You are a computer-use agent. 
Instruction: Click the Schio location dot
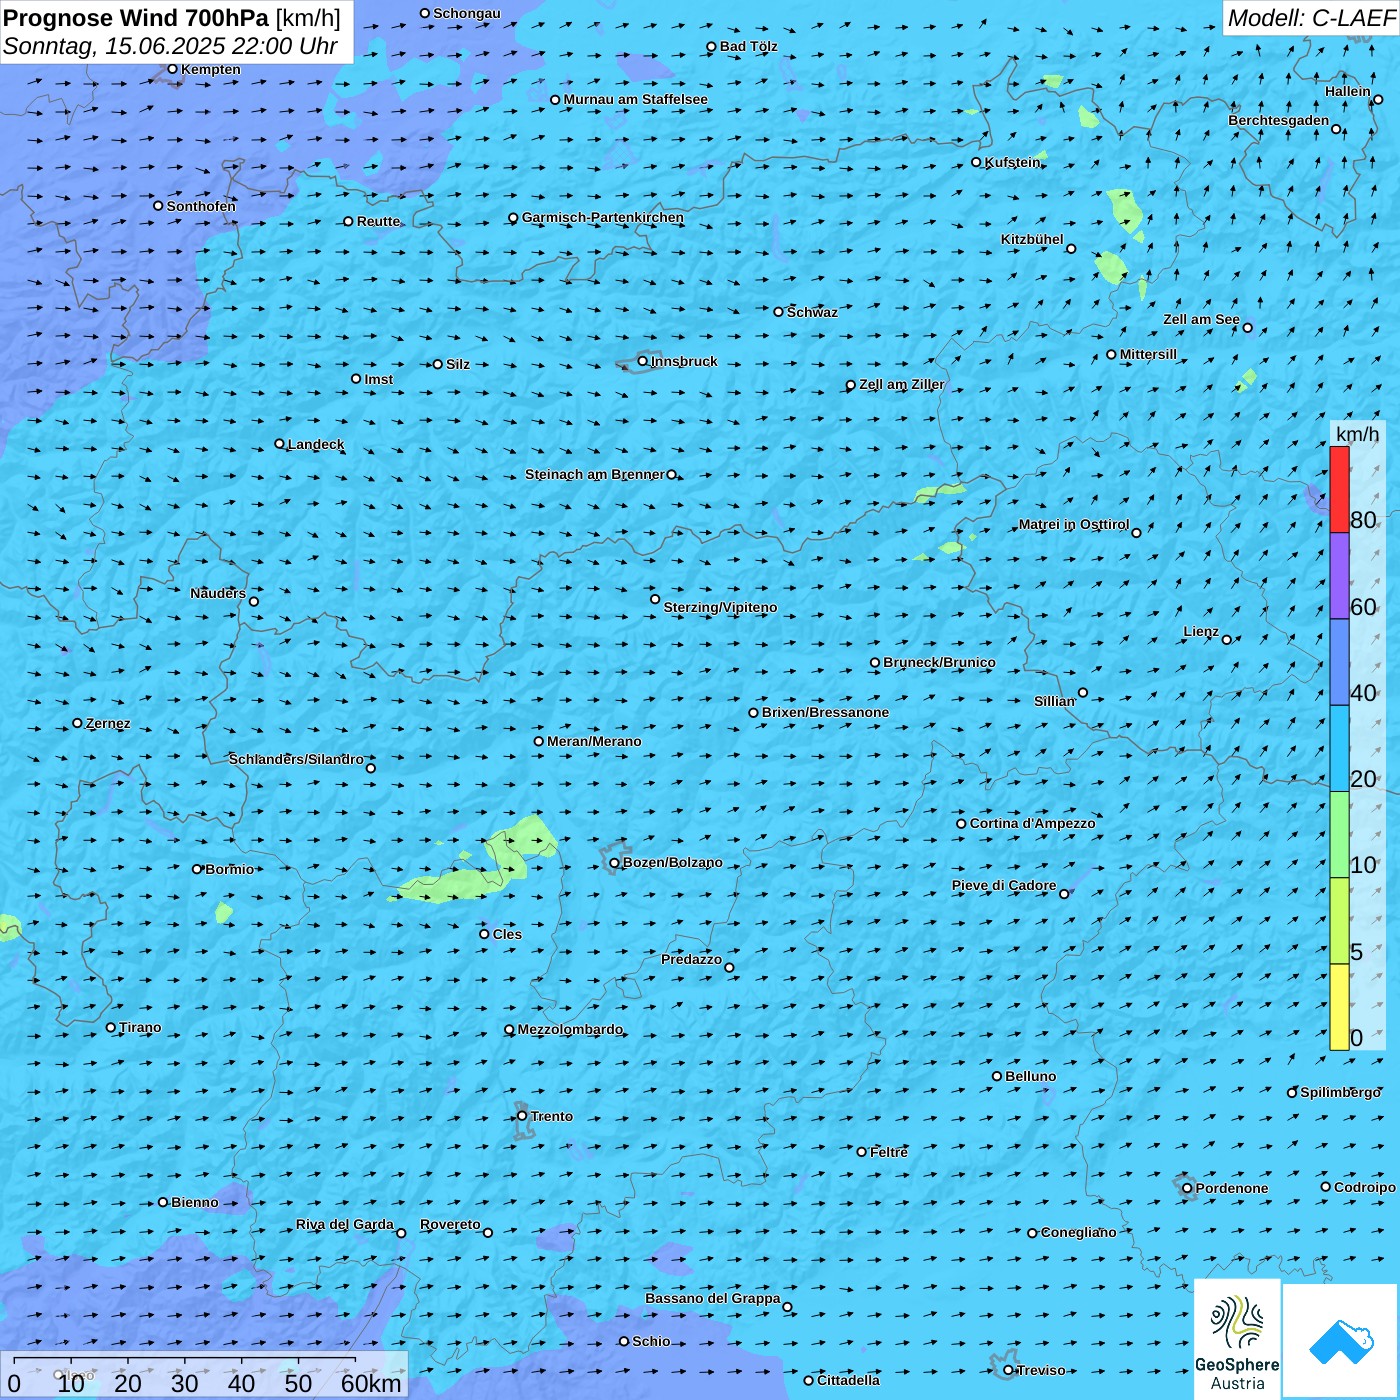[x=624, y=1341]
